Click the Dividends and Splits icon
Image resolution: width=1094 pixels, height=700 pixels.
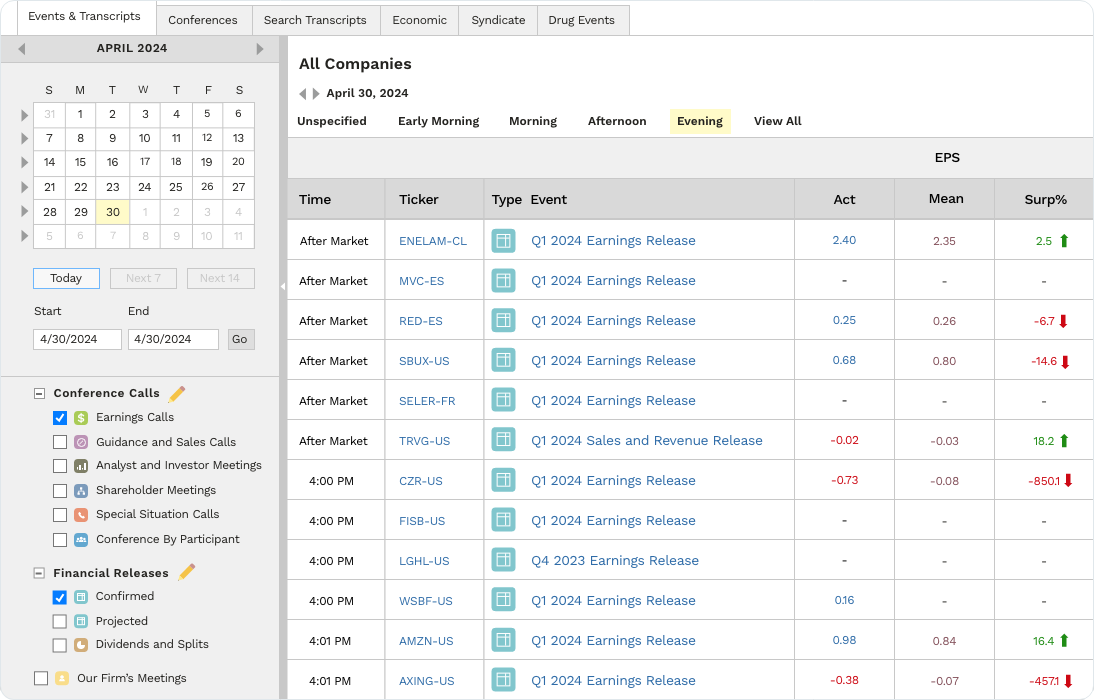click(x=81, y=645)
